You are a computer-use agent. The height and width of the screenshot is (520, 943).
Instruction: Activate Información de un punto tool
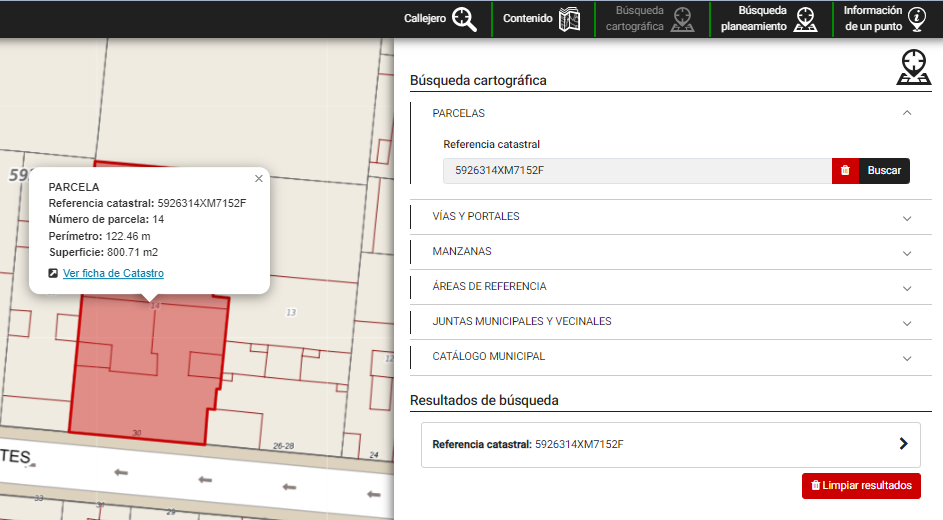(886, 19)
